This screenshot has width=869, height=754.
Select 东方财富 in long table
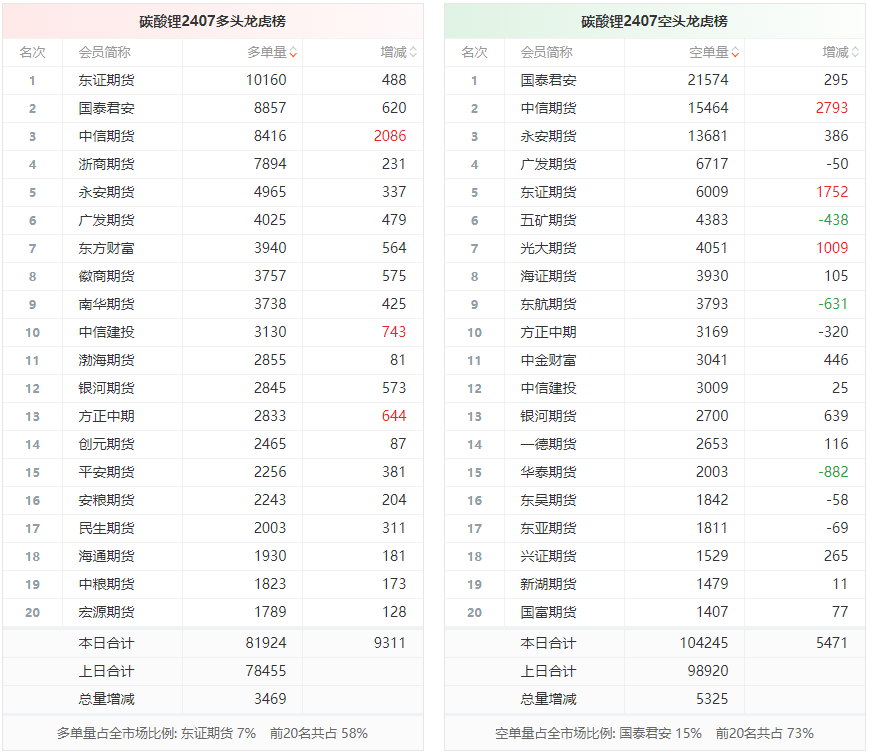(x=106, y=248)
